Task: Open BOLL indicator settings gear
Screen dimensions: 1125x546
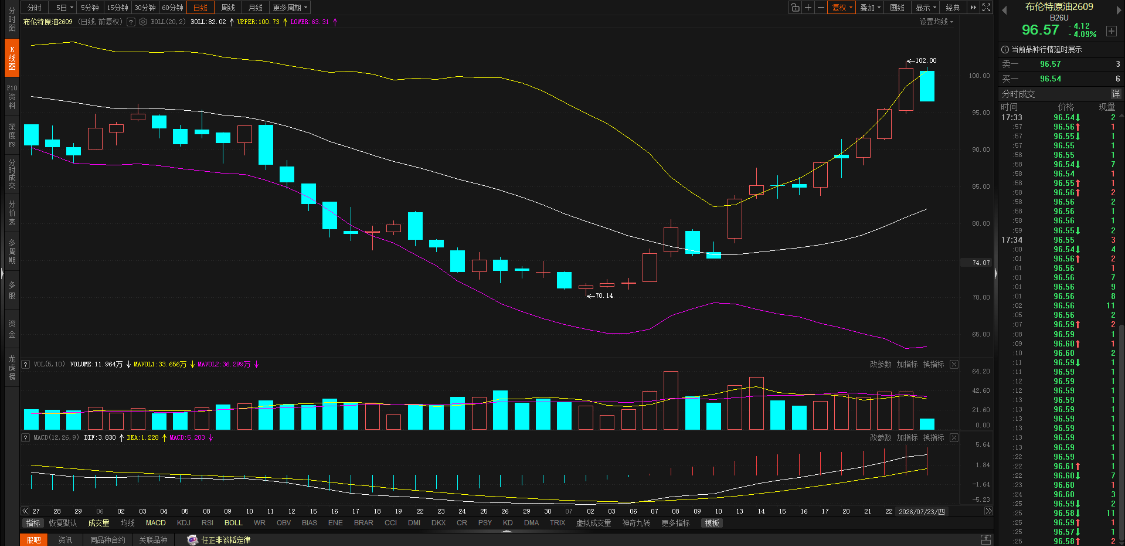Action: tap(143, 22)
